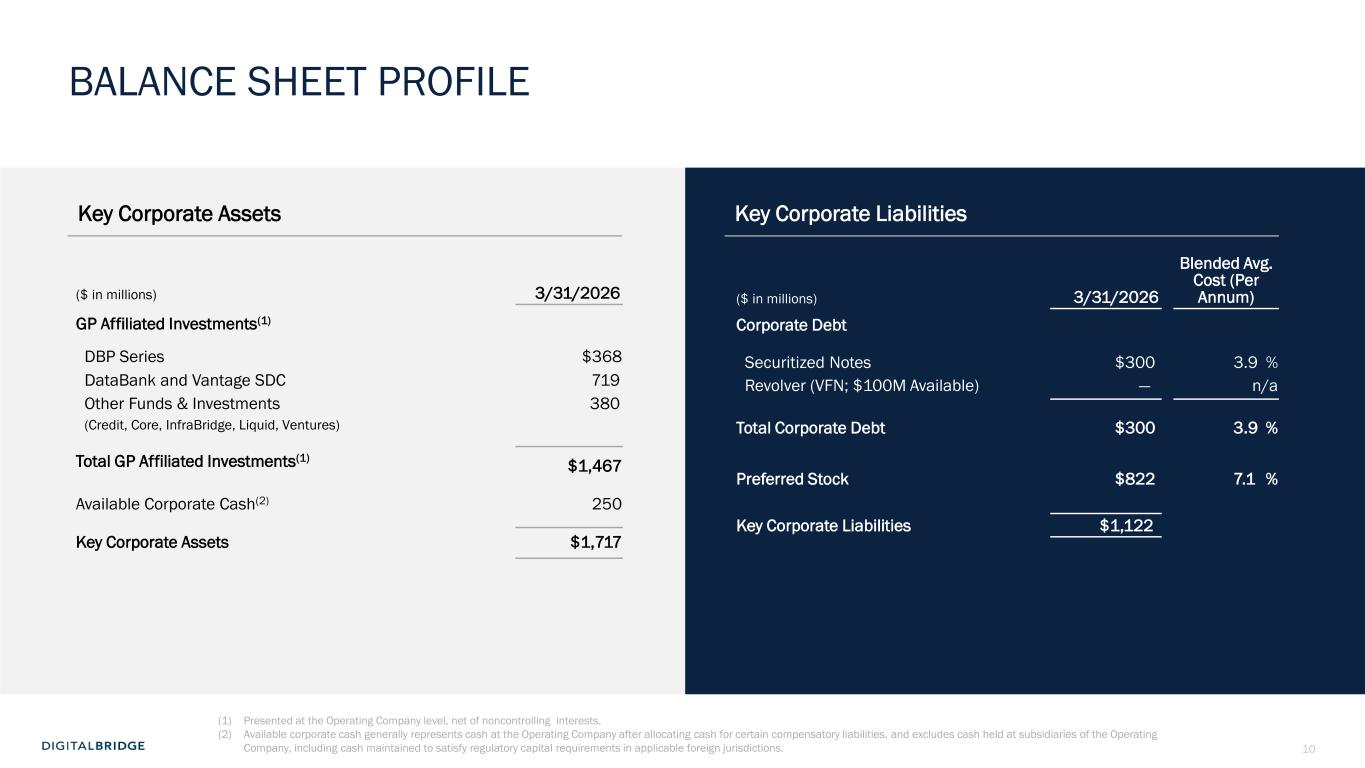Select the Key Corporate Liabilities heading
Image resolution: width=1365 pixels, height=768 pixels.
pos(850,214)
